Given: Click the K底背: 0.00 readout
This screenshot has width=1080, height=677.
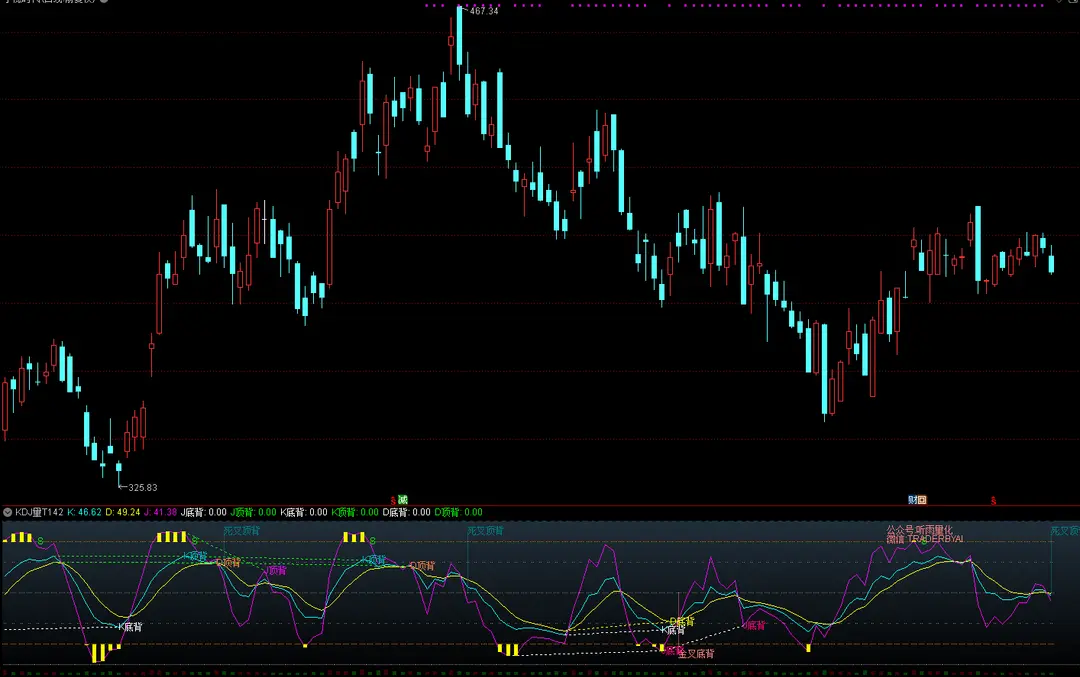Looking at the screenshot, I should pos(304,512).
